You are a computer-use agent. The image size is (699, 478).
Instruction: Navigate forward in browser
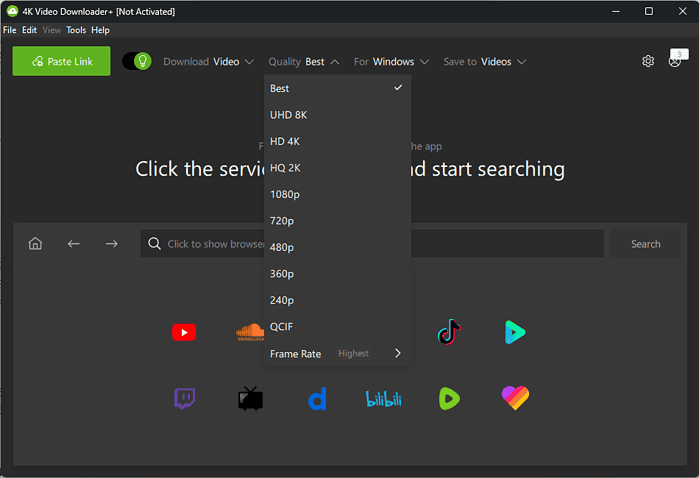pos(111,243)
